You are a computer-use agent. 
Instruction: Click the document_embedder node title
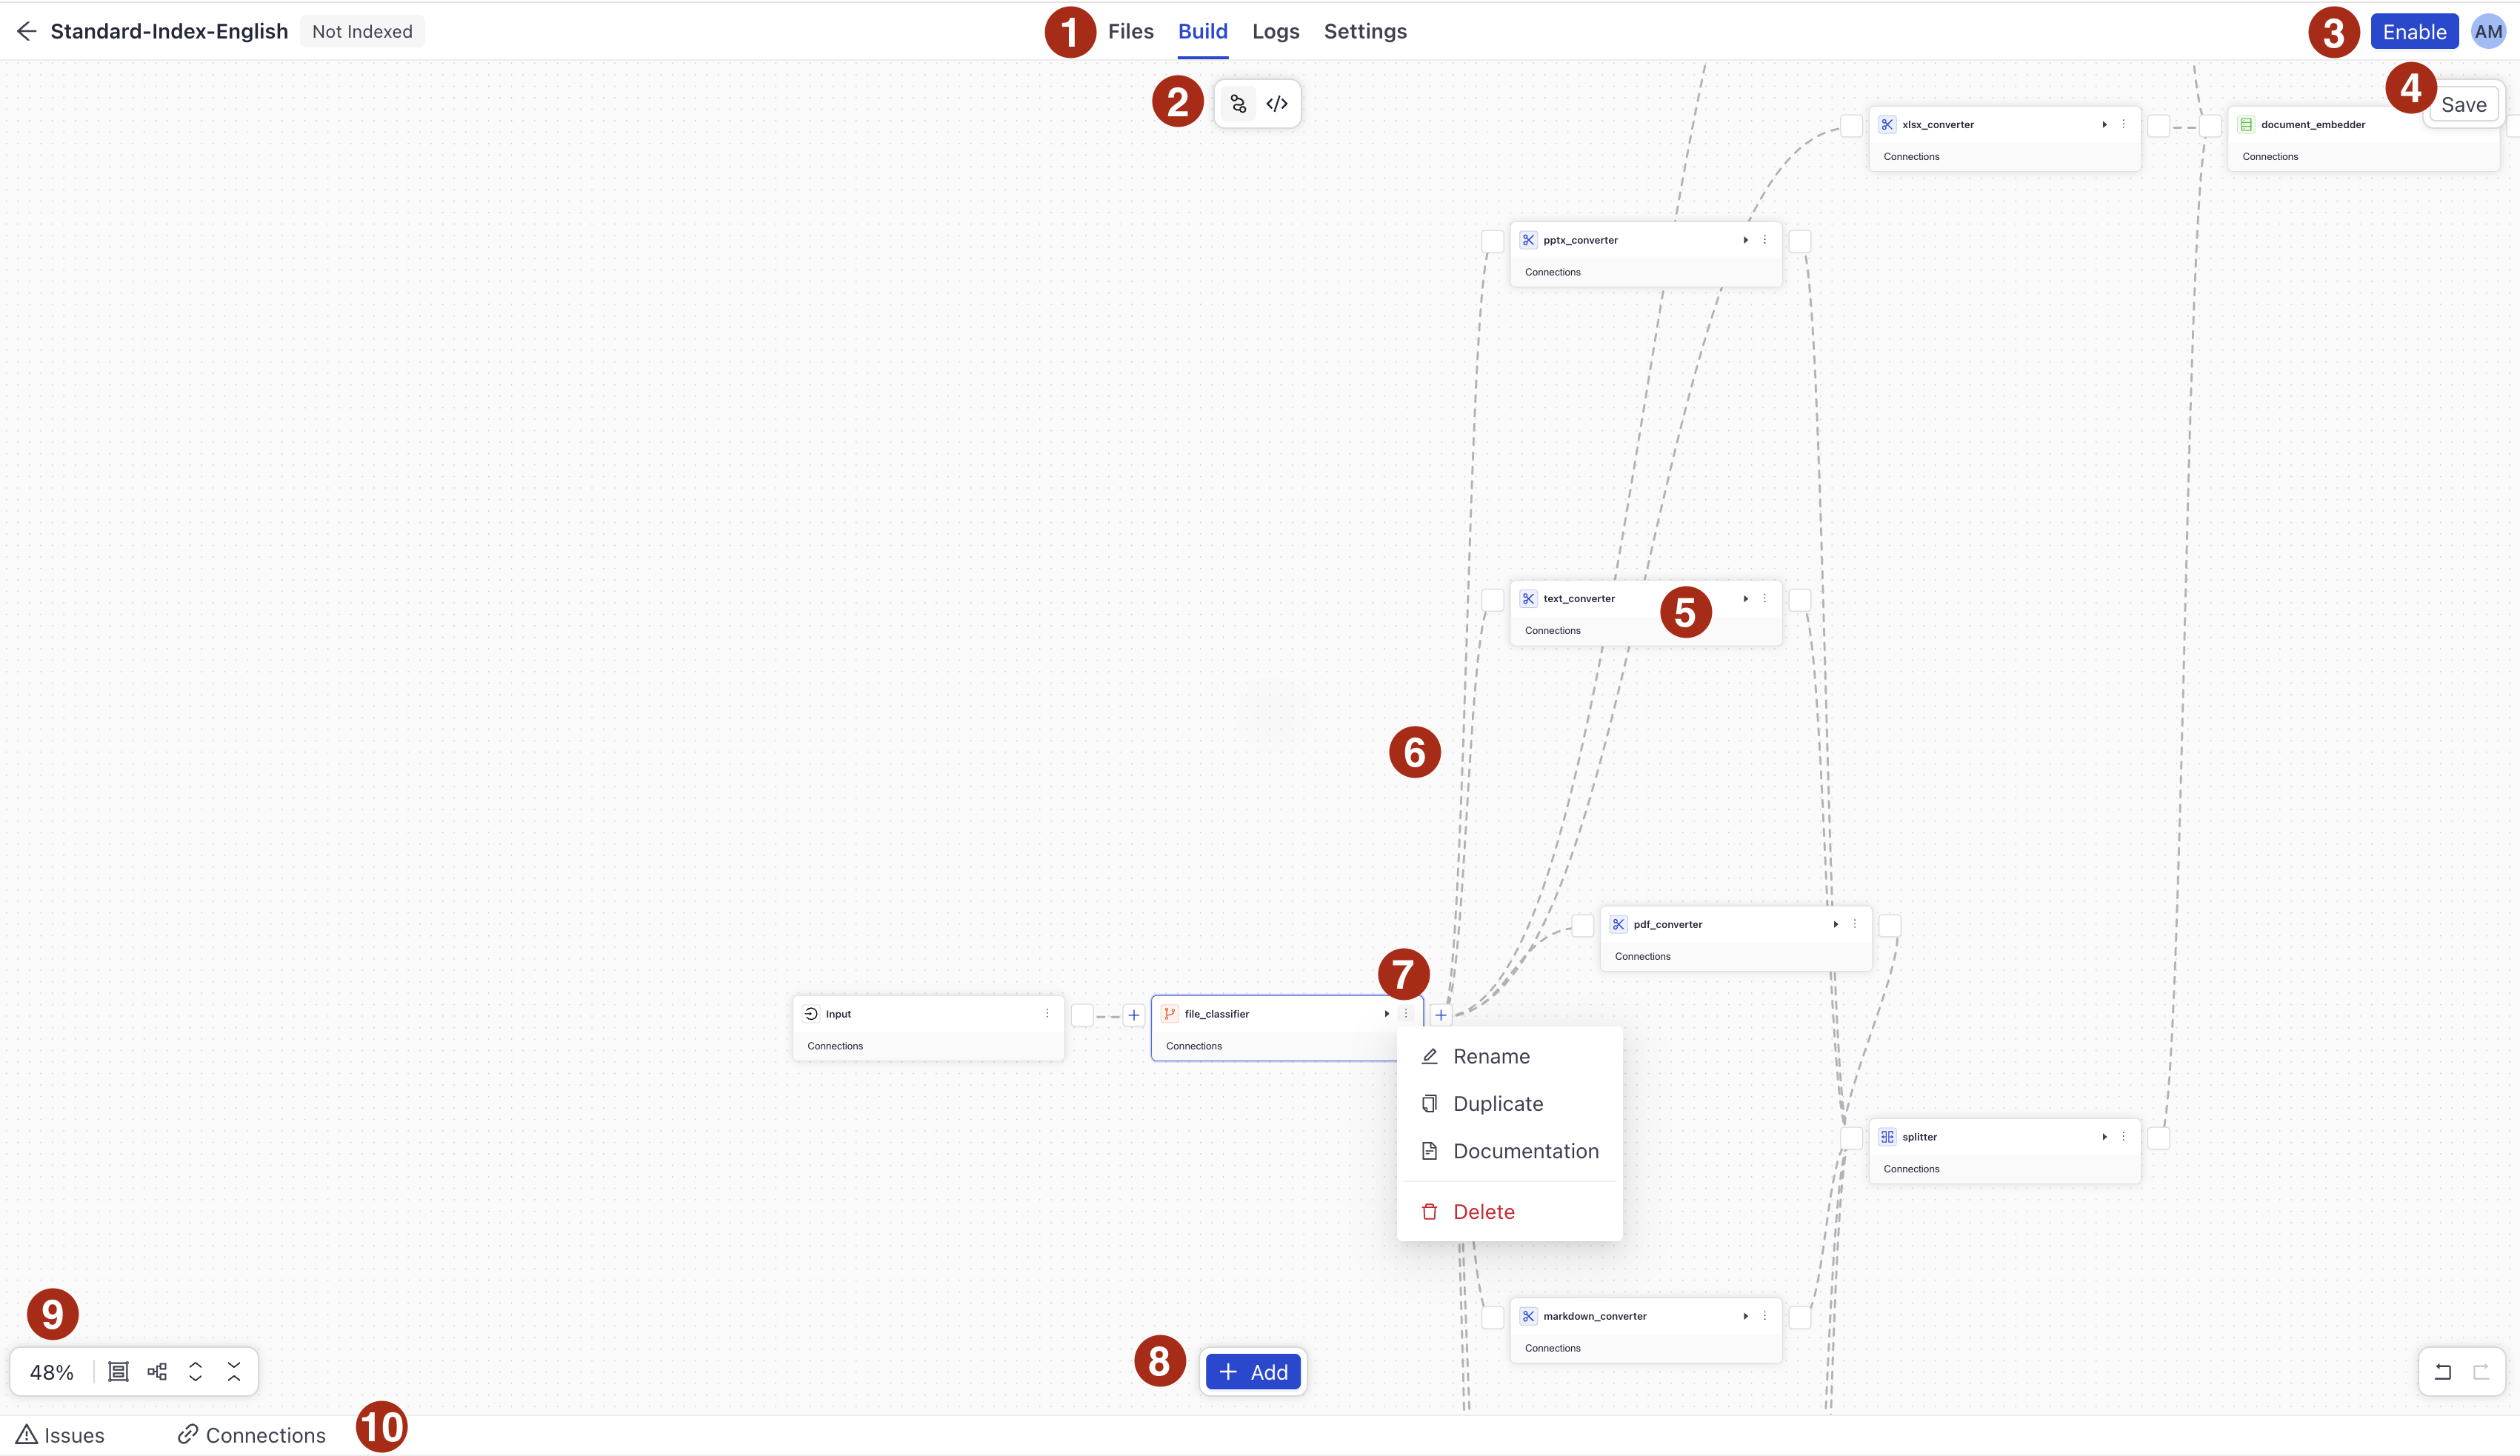(x=2313, y=125)
